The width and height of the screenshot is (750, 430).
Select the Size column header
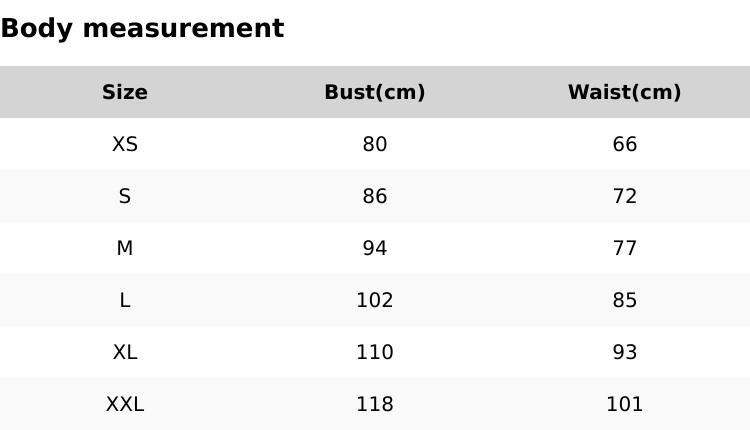click(x=125, y=93)
